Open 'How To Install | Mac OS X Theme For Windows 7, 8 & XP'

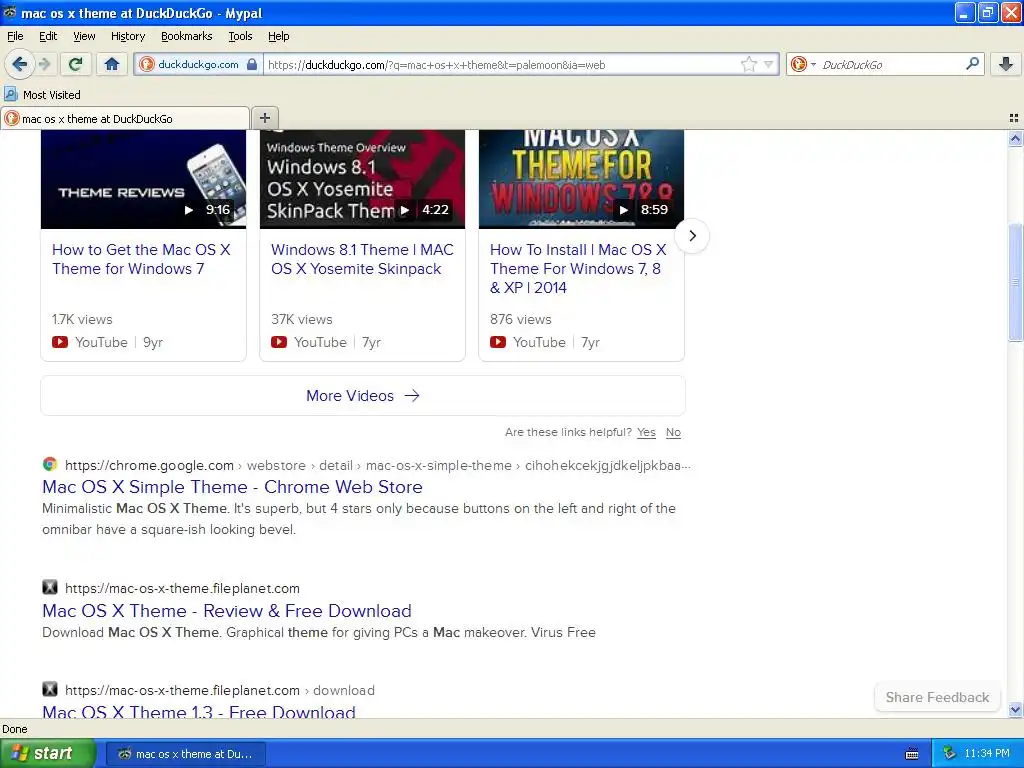tap(578, 268)
